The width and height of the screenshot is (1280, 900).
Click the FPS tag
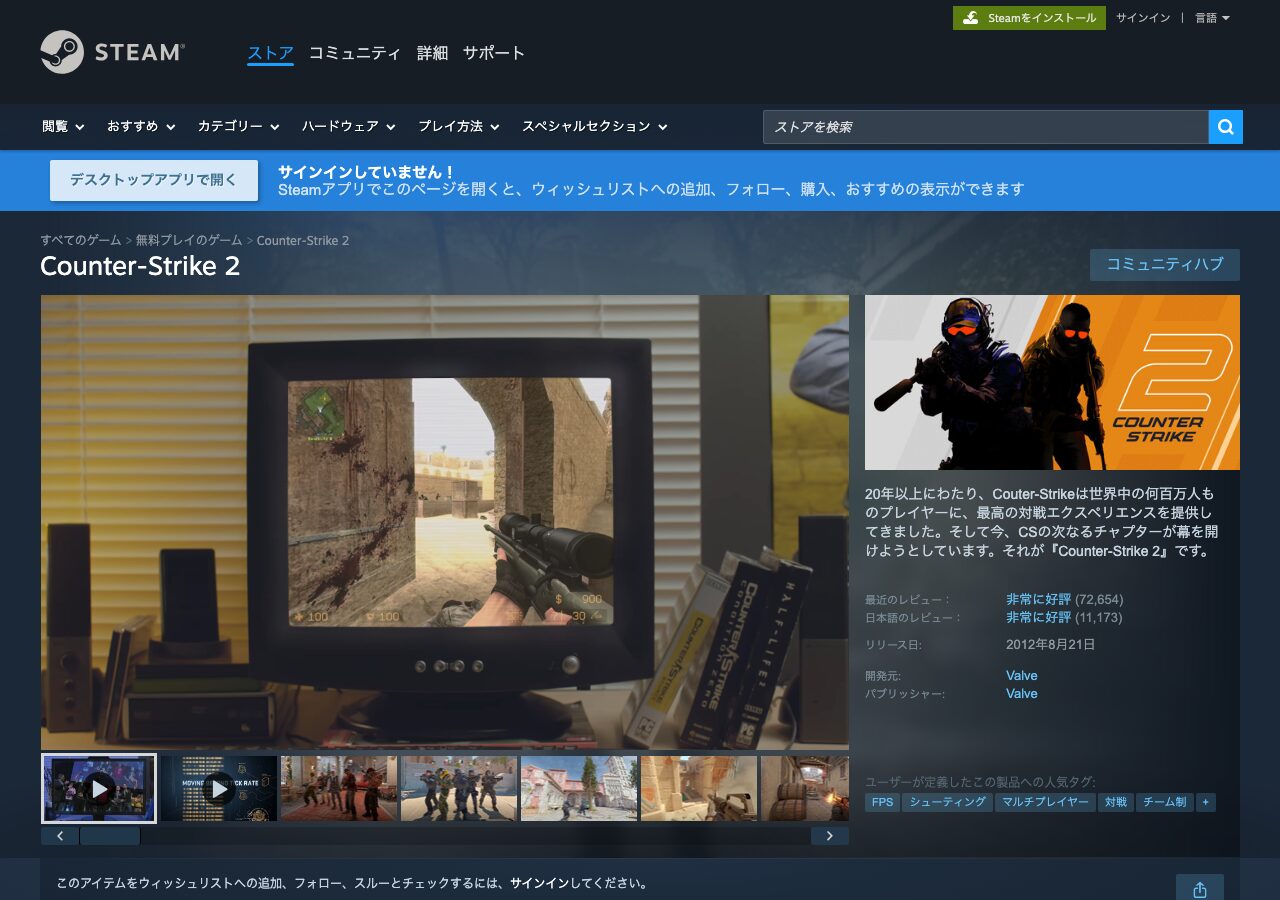(x=883, y=802)
